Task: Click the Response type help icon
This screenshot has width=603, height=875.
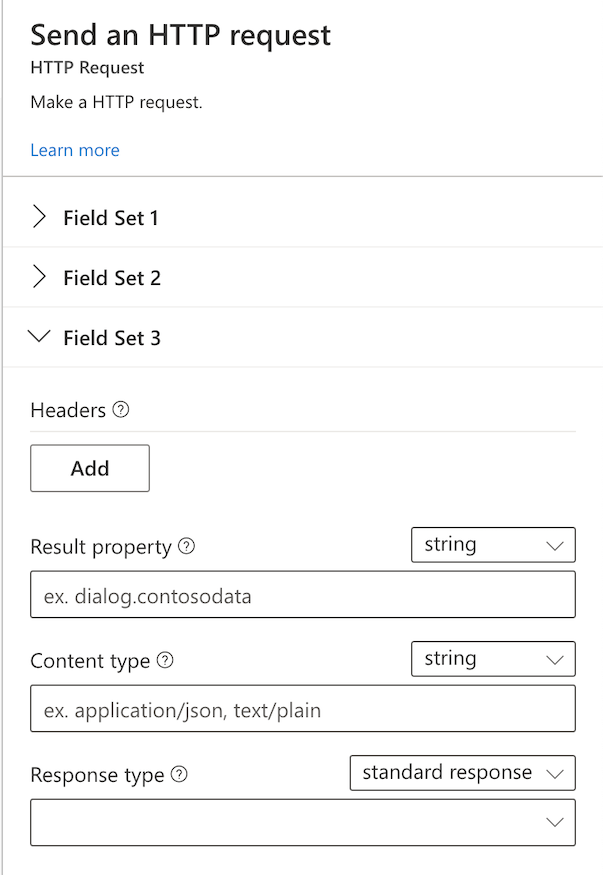Action: tap(179, 775)
